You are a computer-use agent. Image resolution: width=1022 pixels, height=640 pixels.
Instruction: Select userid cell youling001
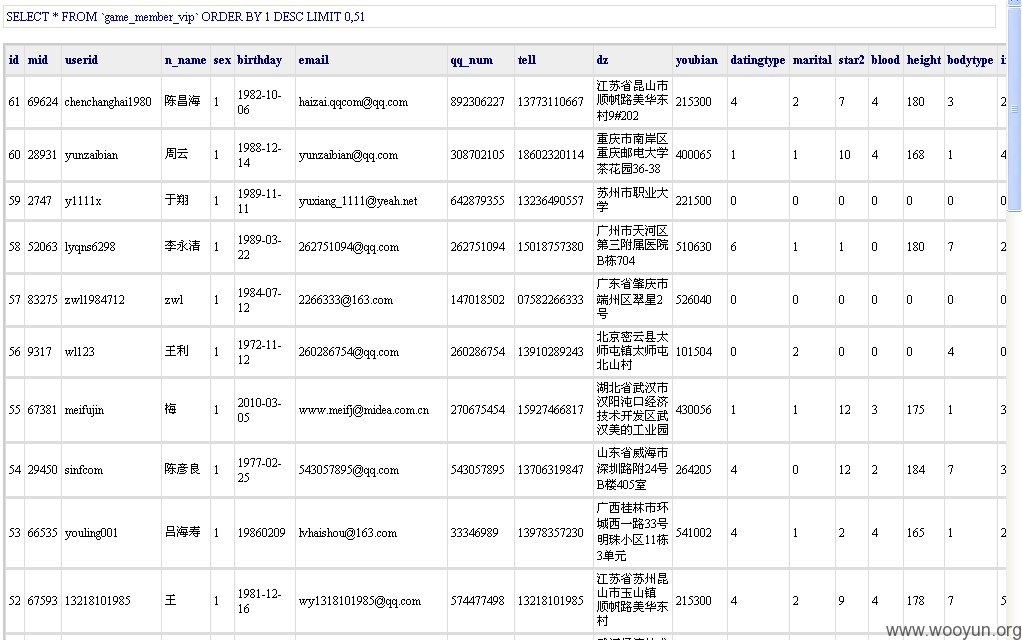pyautogui.click(x=91, y=533)
